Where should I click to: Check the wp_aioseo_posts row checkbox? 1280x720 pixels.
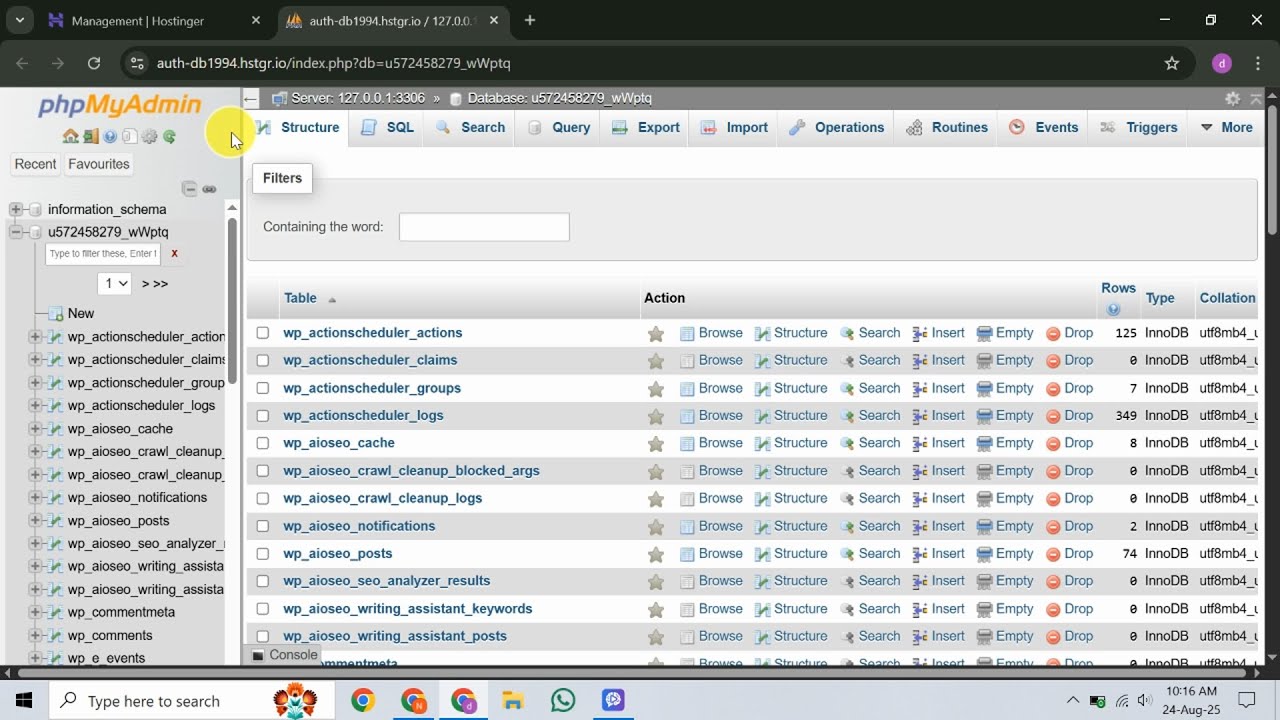tap(263, 554)
